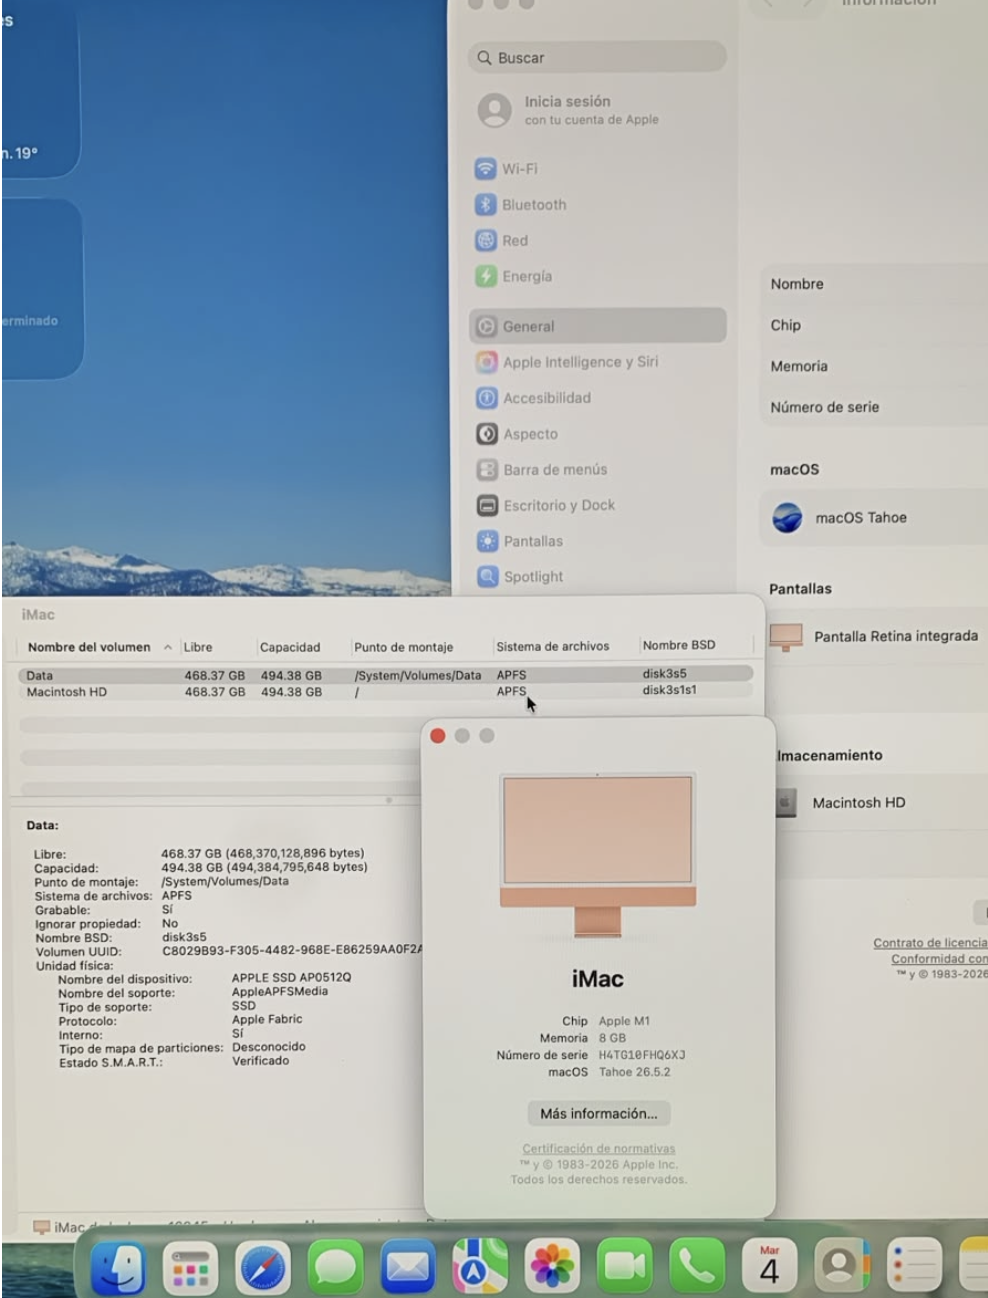Screen dimensions: 988x1298
Task: Click serial number H4TG10FHQ6XJ text
Action: [642, 1055]
